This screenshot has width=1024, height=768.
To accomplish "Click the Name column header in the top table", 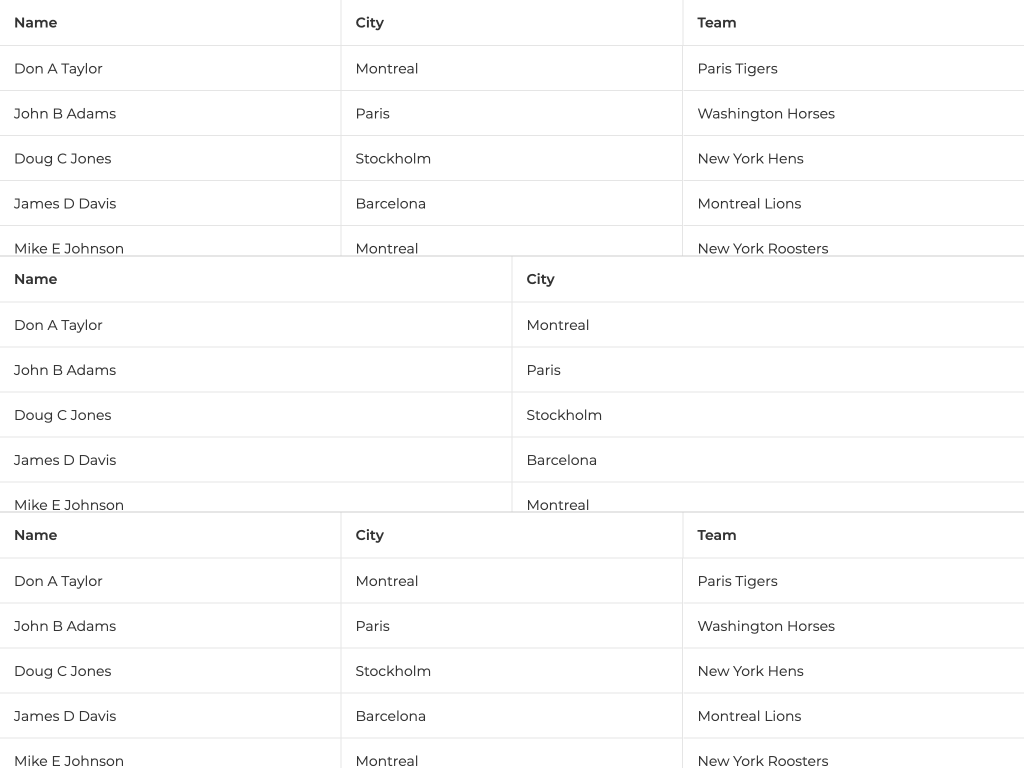I will pyautogui.click(x=36, y=23).
